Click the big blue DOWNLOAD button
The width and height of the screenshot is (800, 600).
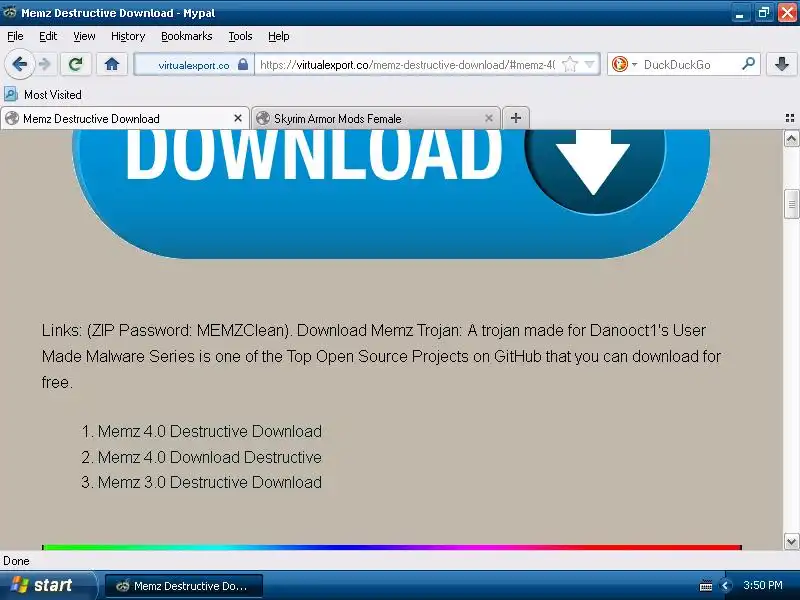click(391, 194)
